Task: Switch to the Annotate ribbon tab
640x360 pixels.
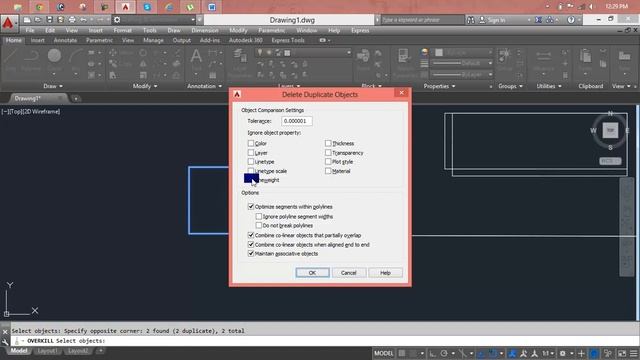Action: (x=65, y=40)
